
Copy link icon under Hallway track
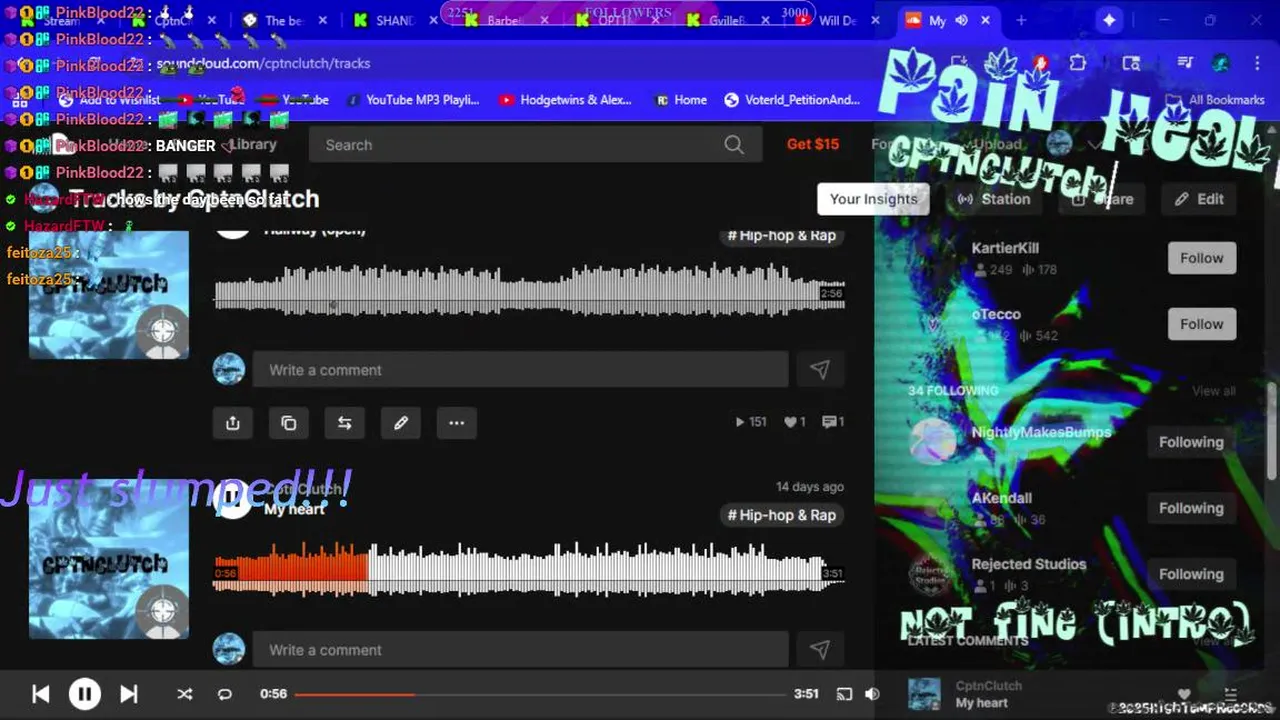(289, 423)
